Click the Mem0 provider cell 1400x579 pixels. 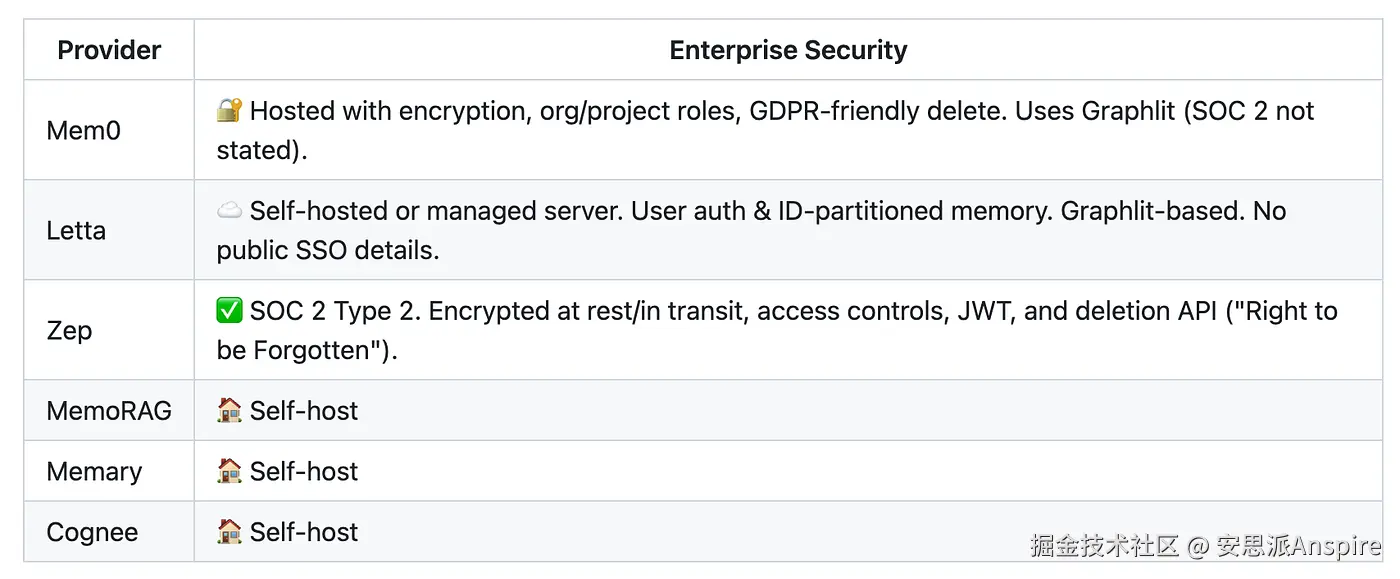[x=84, y=130]
